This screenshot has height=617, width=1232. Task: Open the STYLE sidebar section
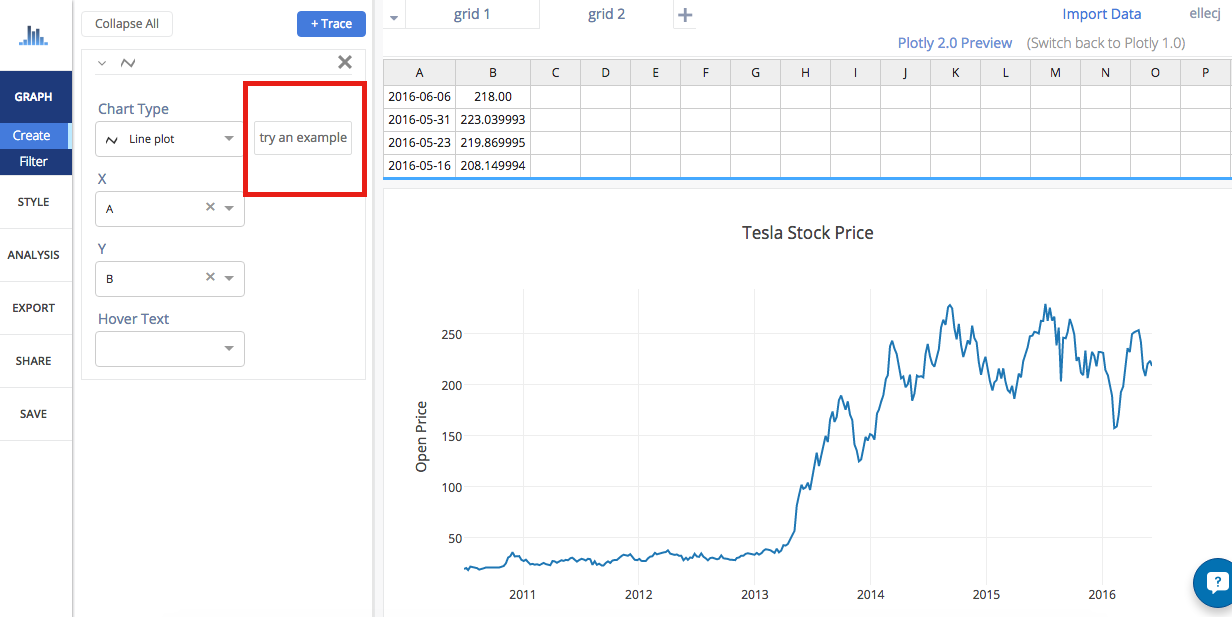[33, 202]
